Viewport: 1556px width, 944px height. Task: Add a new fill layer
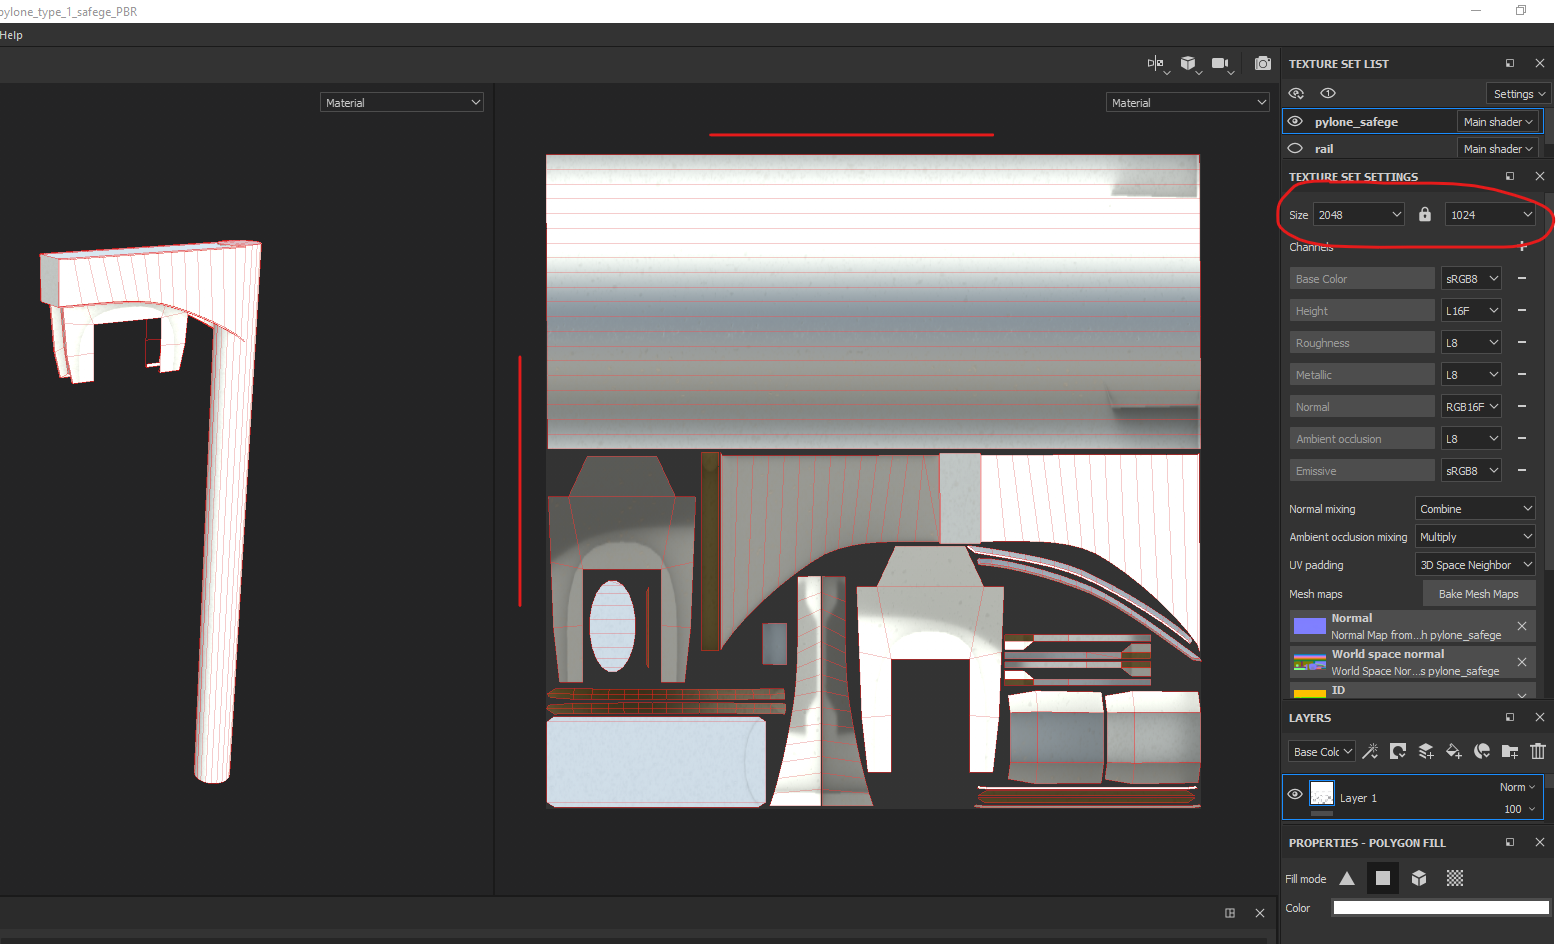(1454, 751)
